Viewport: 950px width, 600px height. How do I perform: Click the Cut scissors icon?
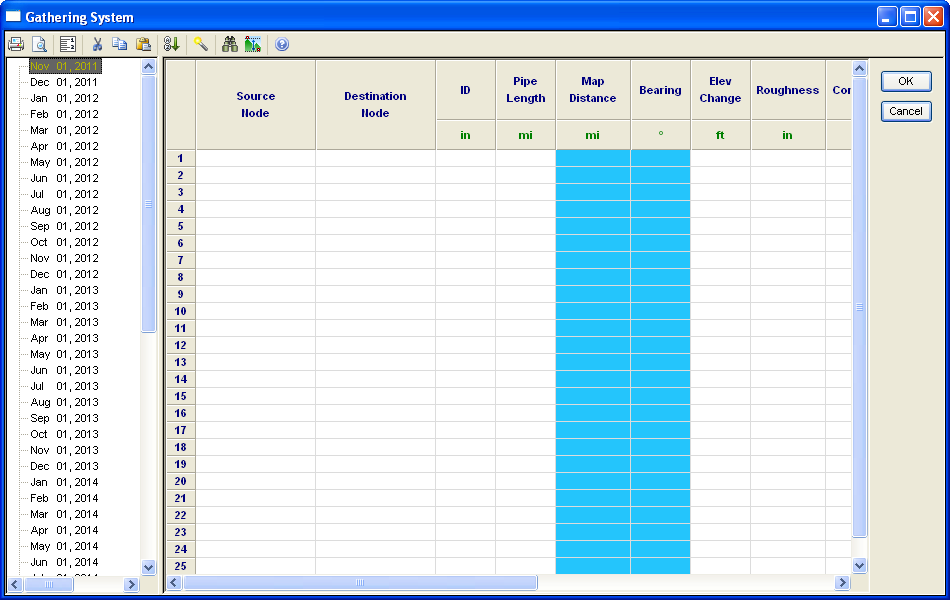[97, 44]
